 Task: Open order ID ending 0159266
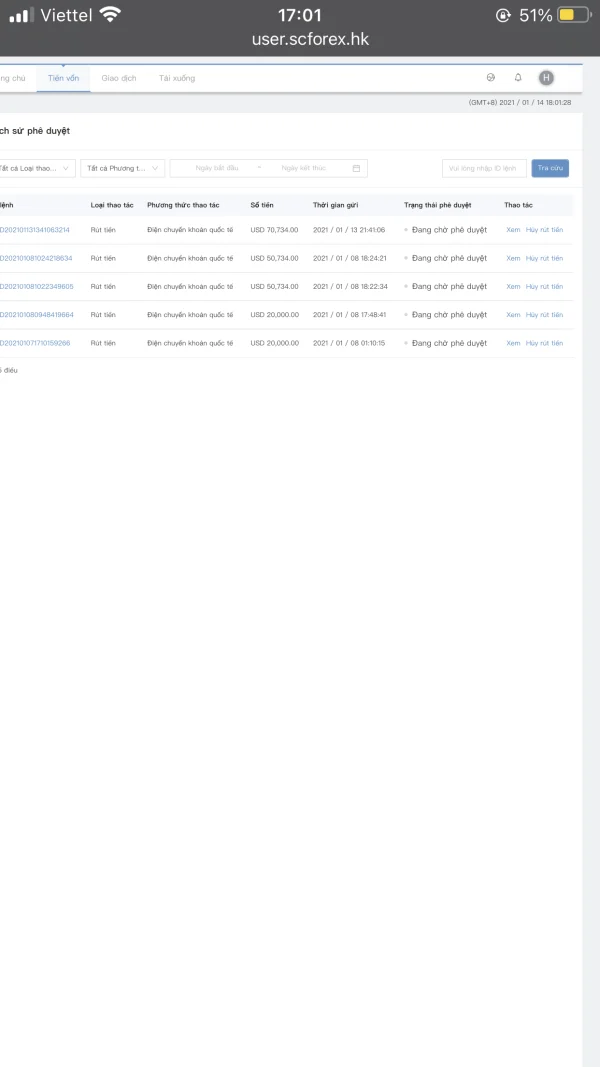pyautogui.click(x=34, y=343)
